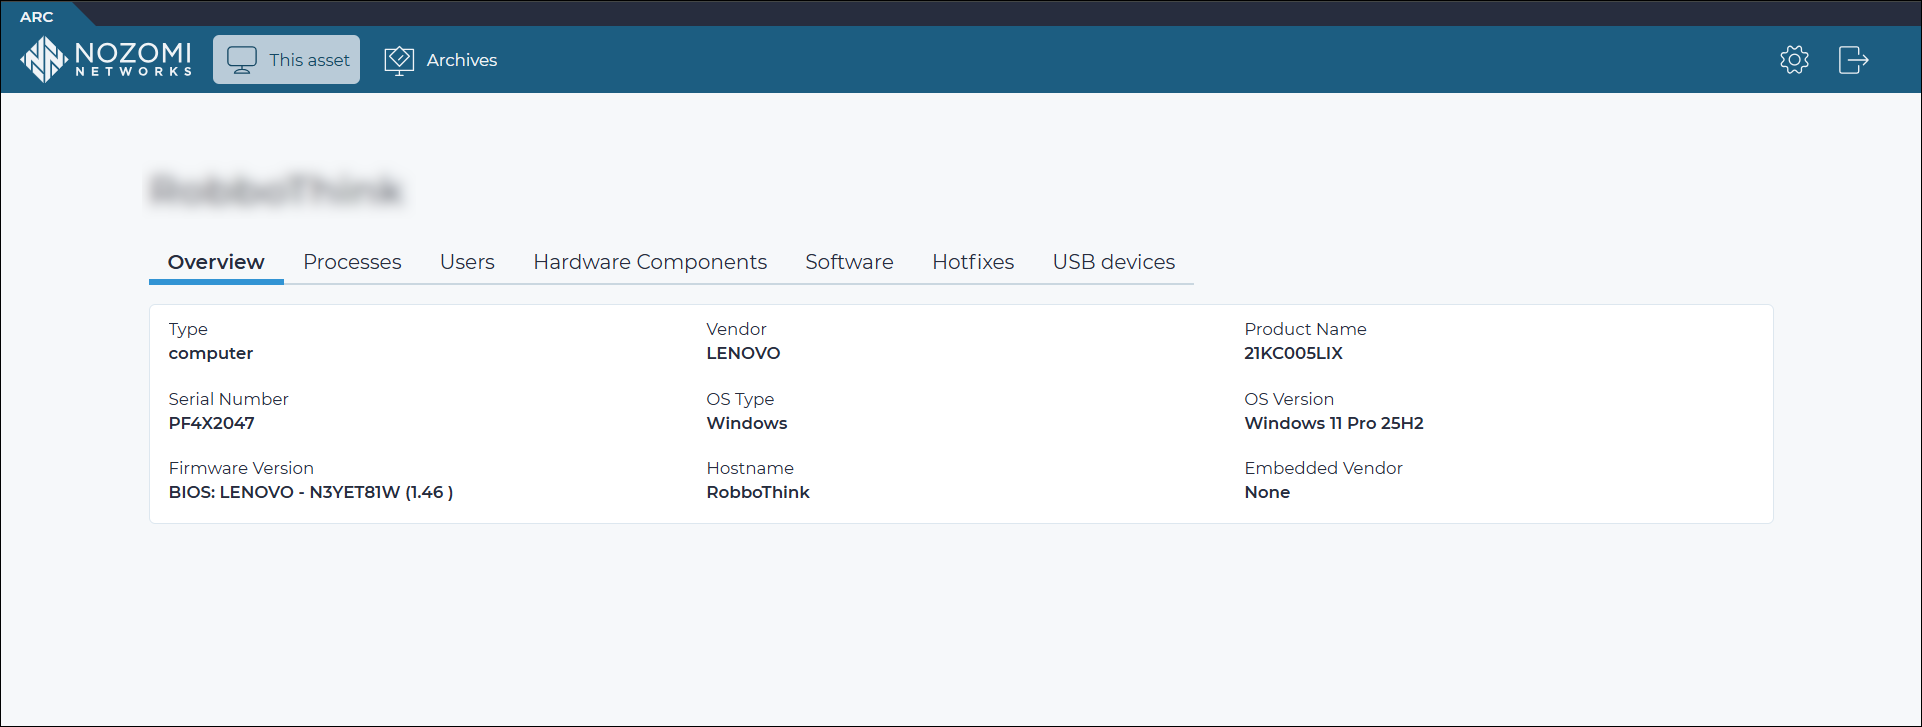Viewport: 1922px width, 727px height.
Task: Select the Product Name '21KC005LIX'
Action: [x=1293, y=353]
